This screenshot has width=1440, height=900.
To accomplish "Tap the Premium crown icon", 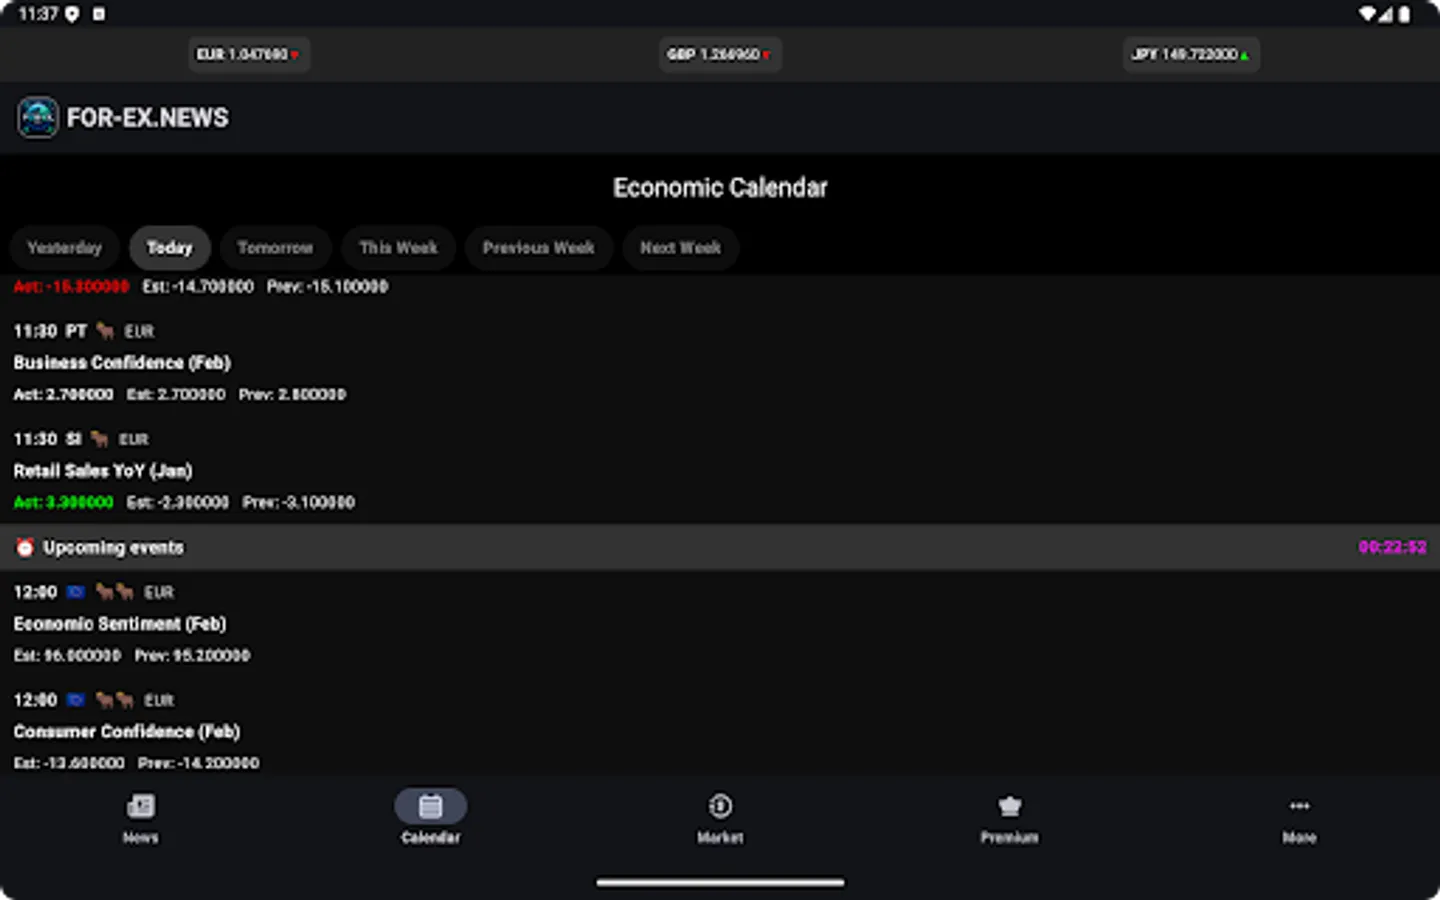I will tap(1009, 805).
